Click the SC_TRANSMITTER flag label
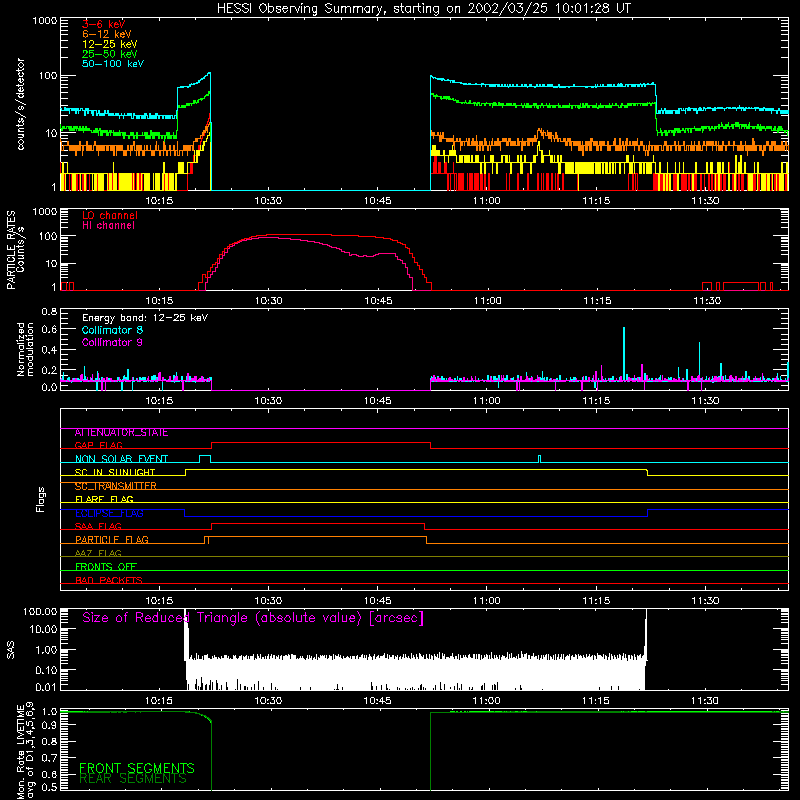 pyautogui.click(x=115, y=486)
